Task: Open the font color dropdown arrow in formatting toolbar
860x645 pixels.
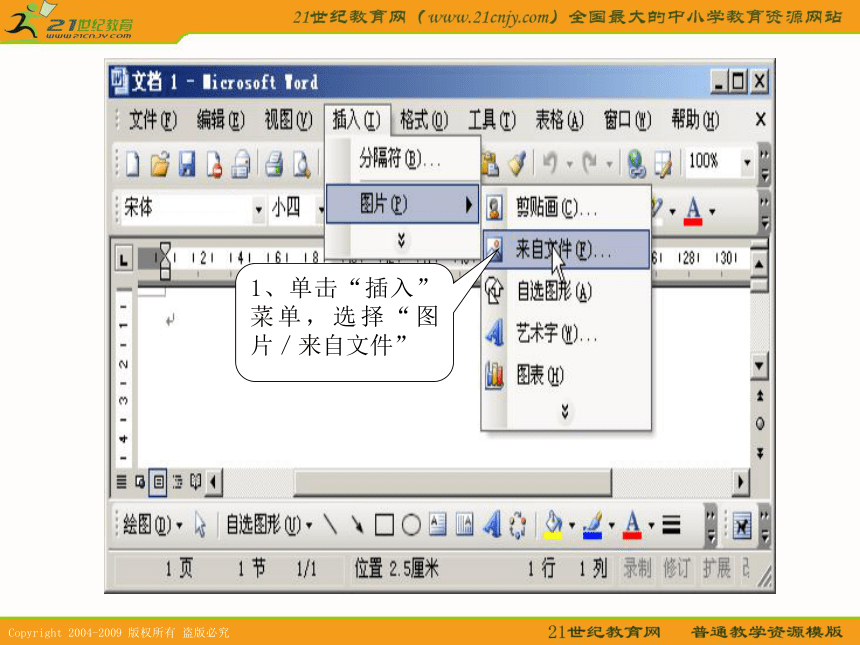Action: click(x=712, y=211)
